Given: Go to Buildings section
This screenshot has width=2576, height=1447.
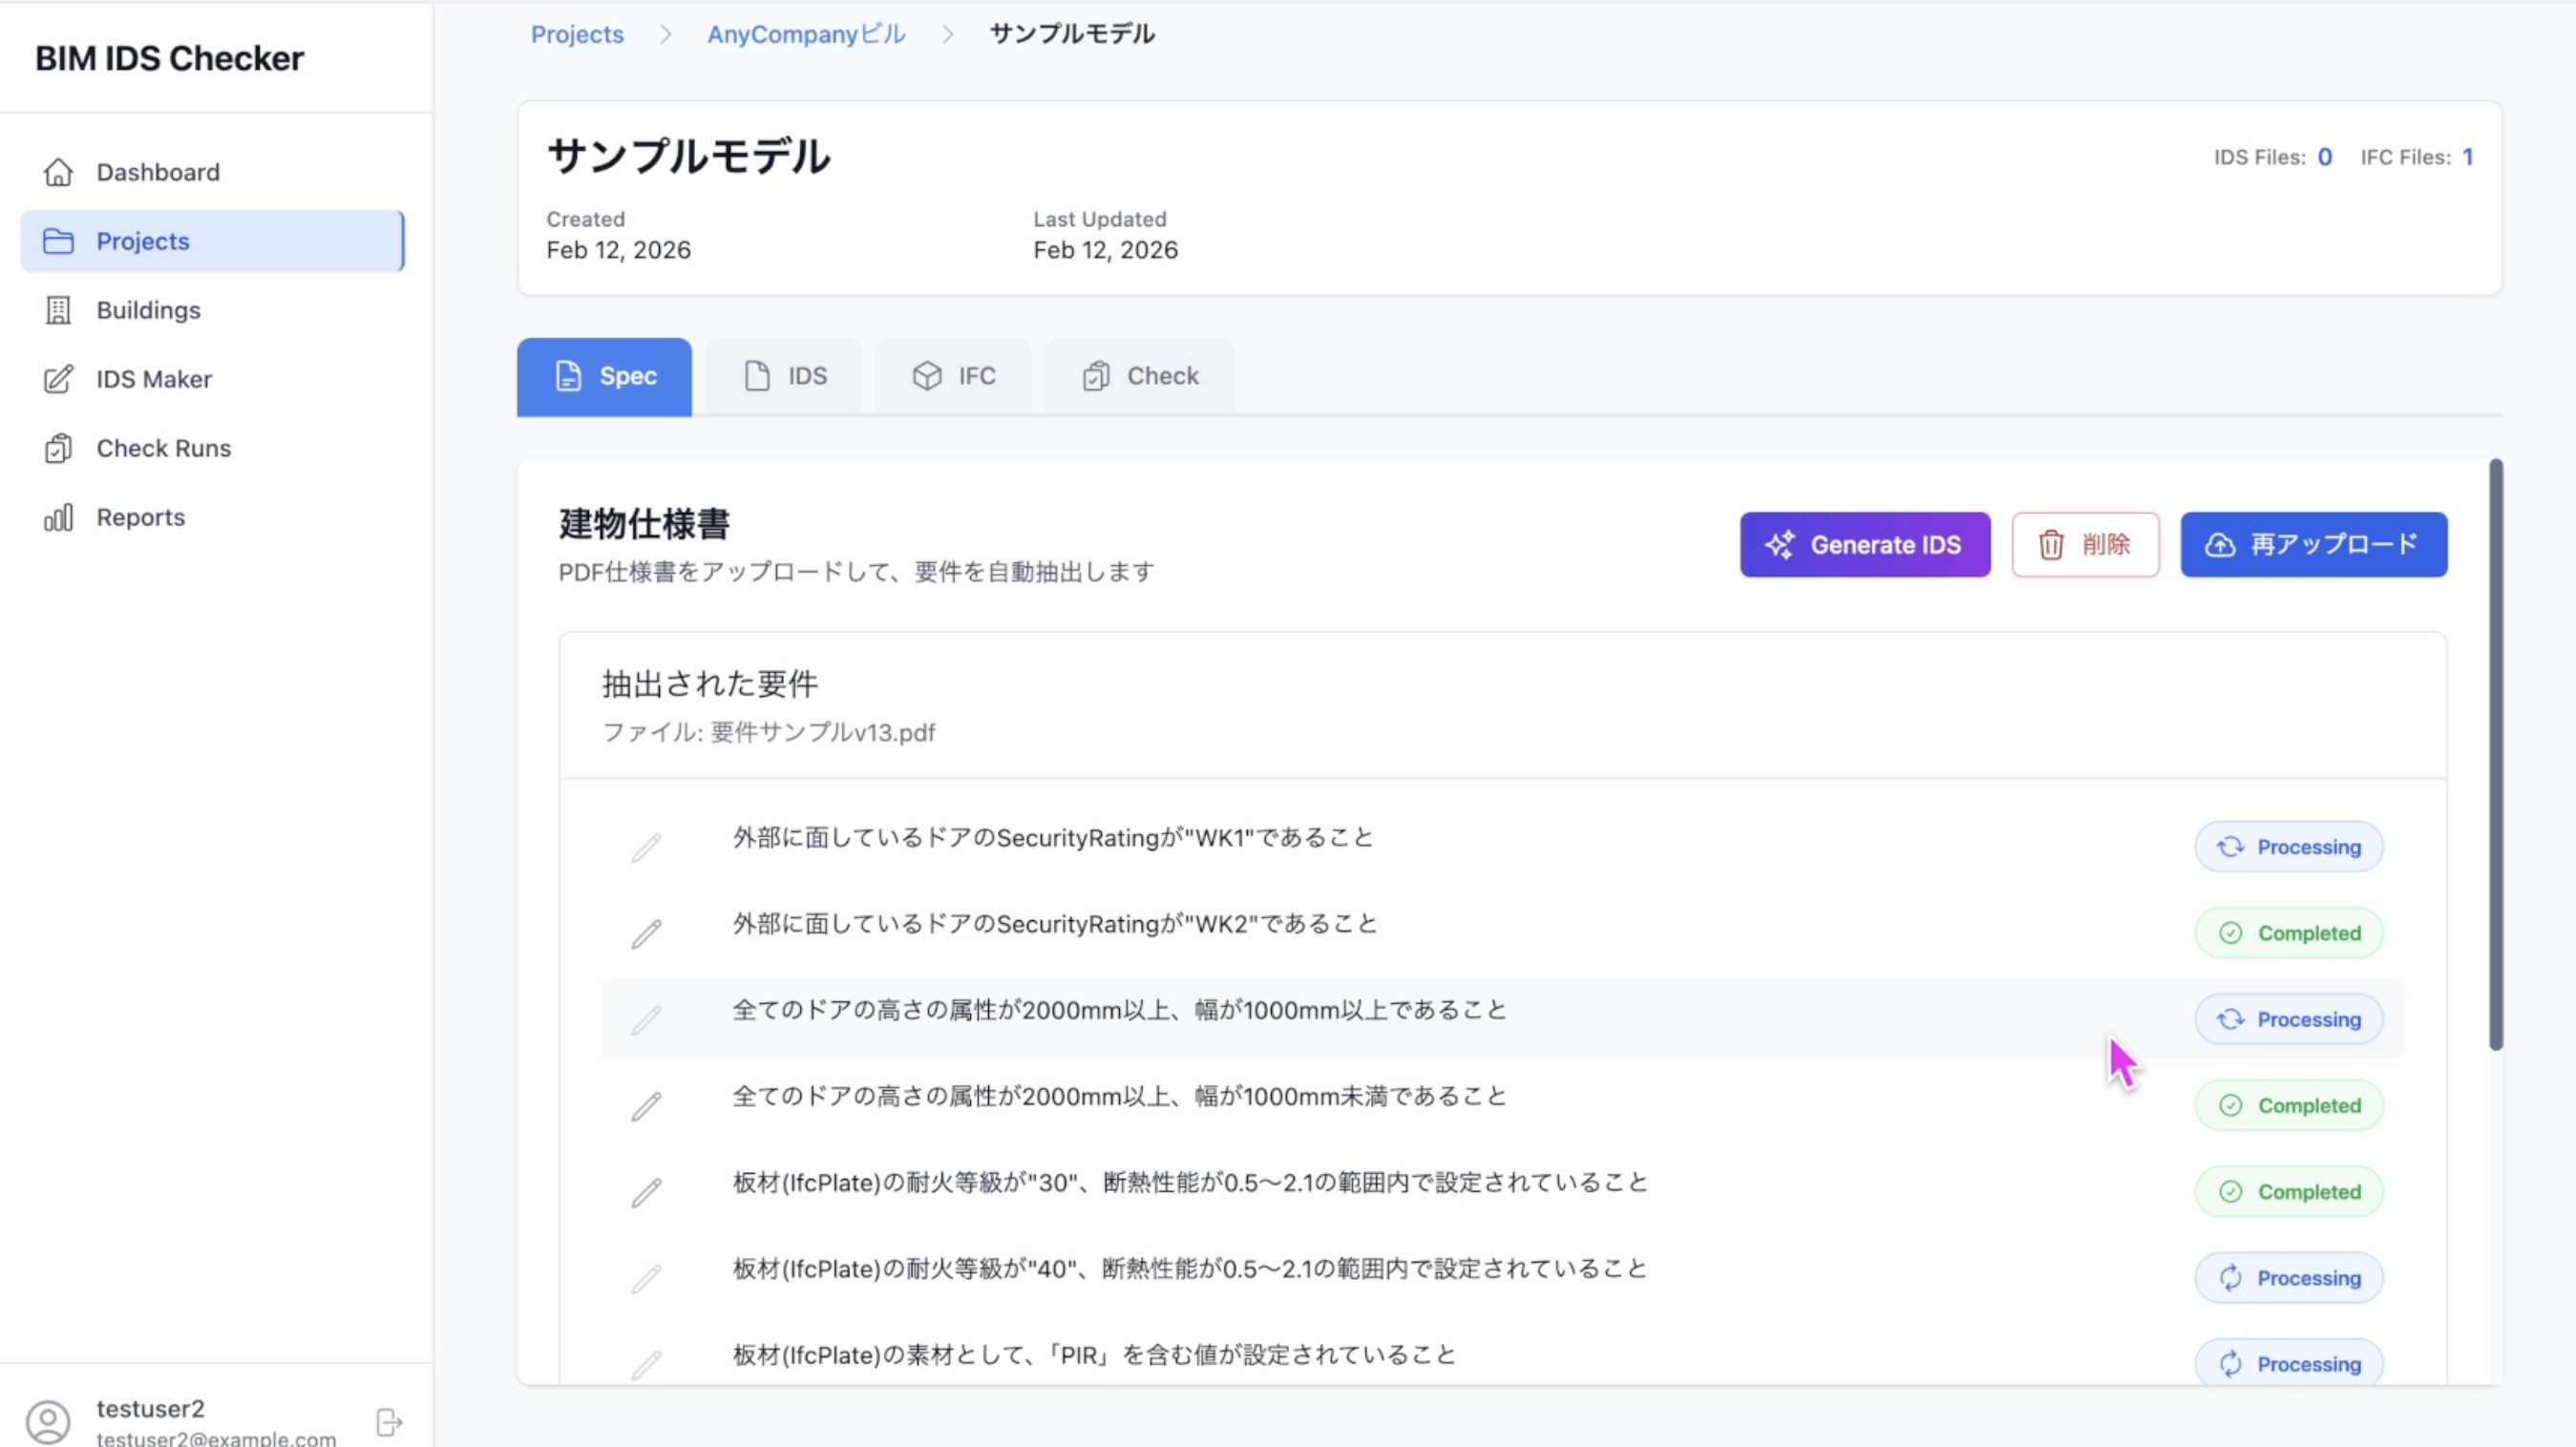Looking at the screenshot, I should [212, 310].
